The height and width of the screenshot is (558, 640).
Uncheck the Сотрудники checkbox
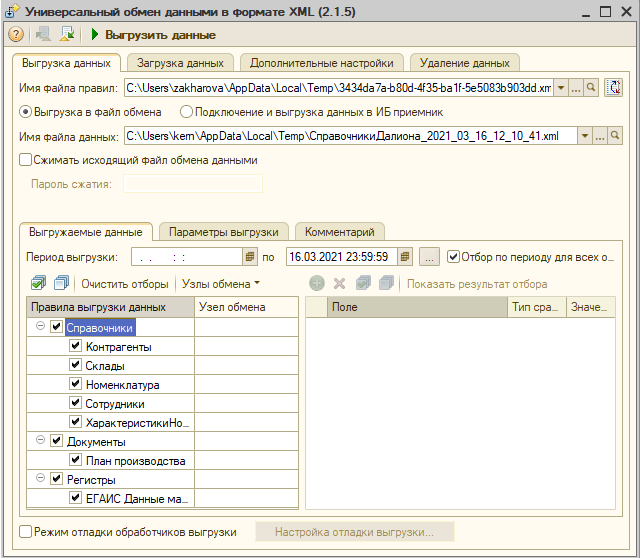click(75, 402)
